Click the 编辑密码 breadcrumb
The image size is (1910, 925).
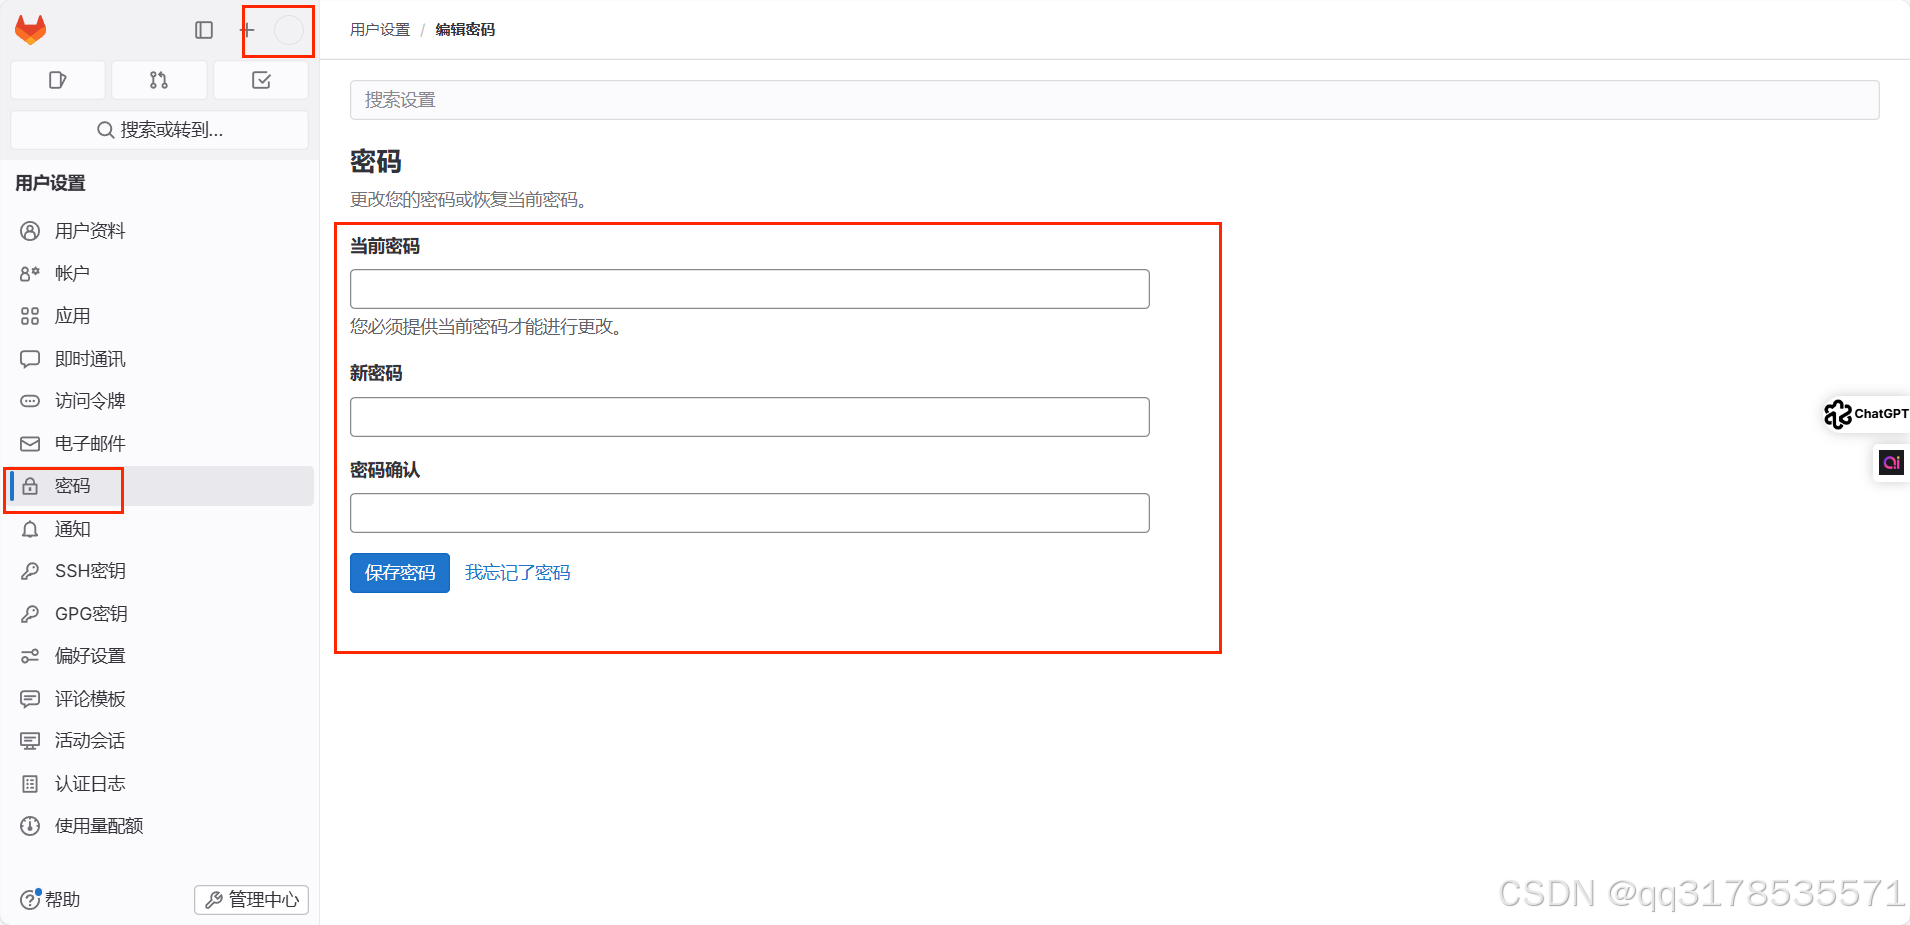(465, 30)
